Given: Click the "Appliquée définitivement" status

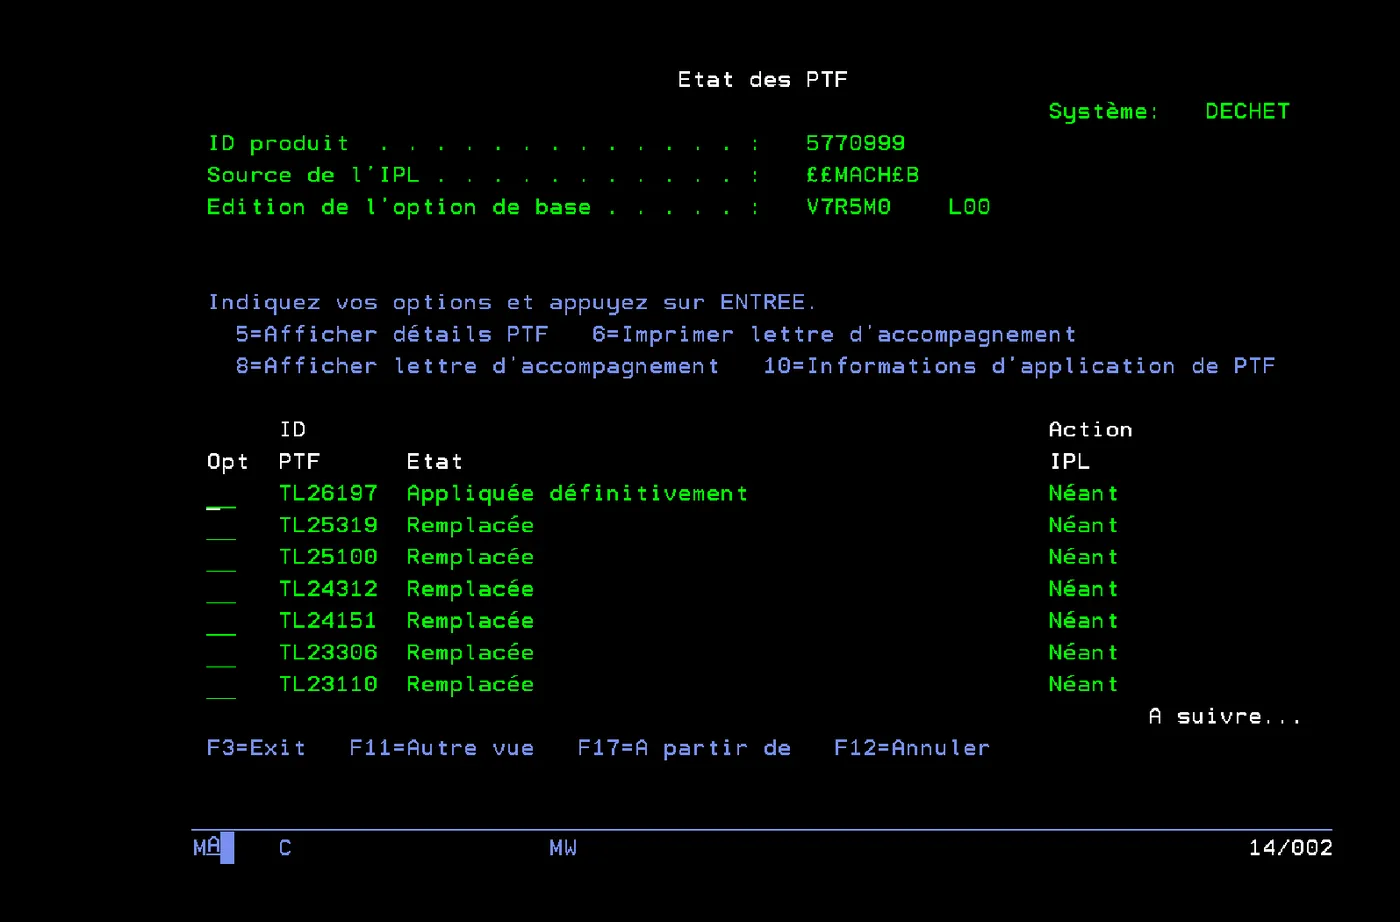Looking at the screenshot, I should coord(577,493).
